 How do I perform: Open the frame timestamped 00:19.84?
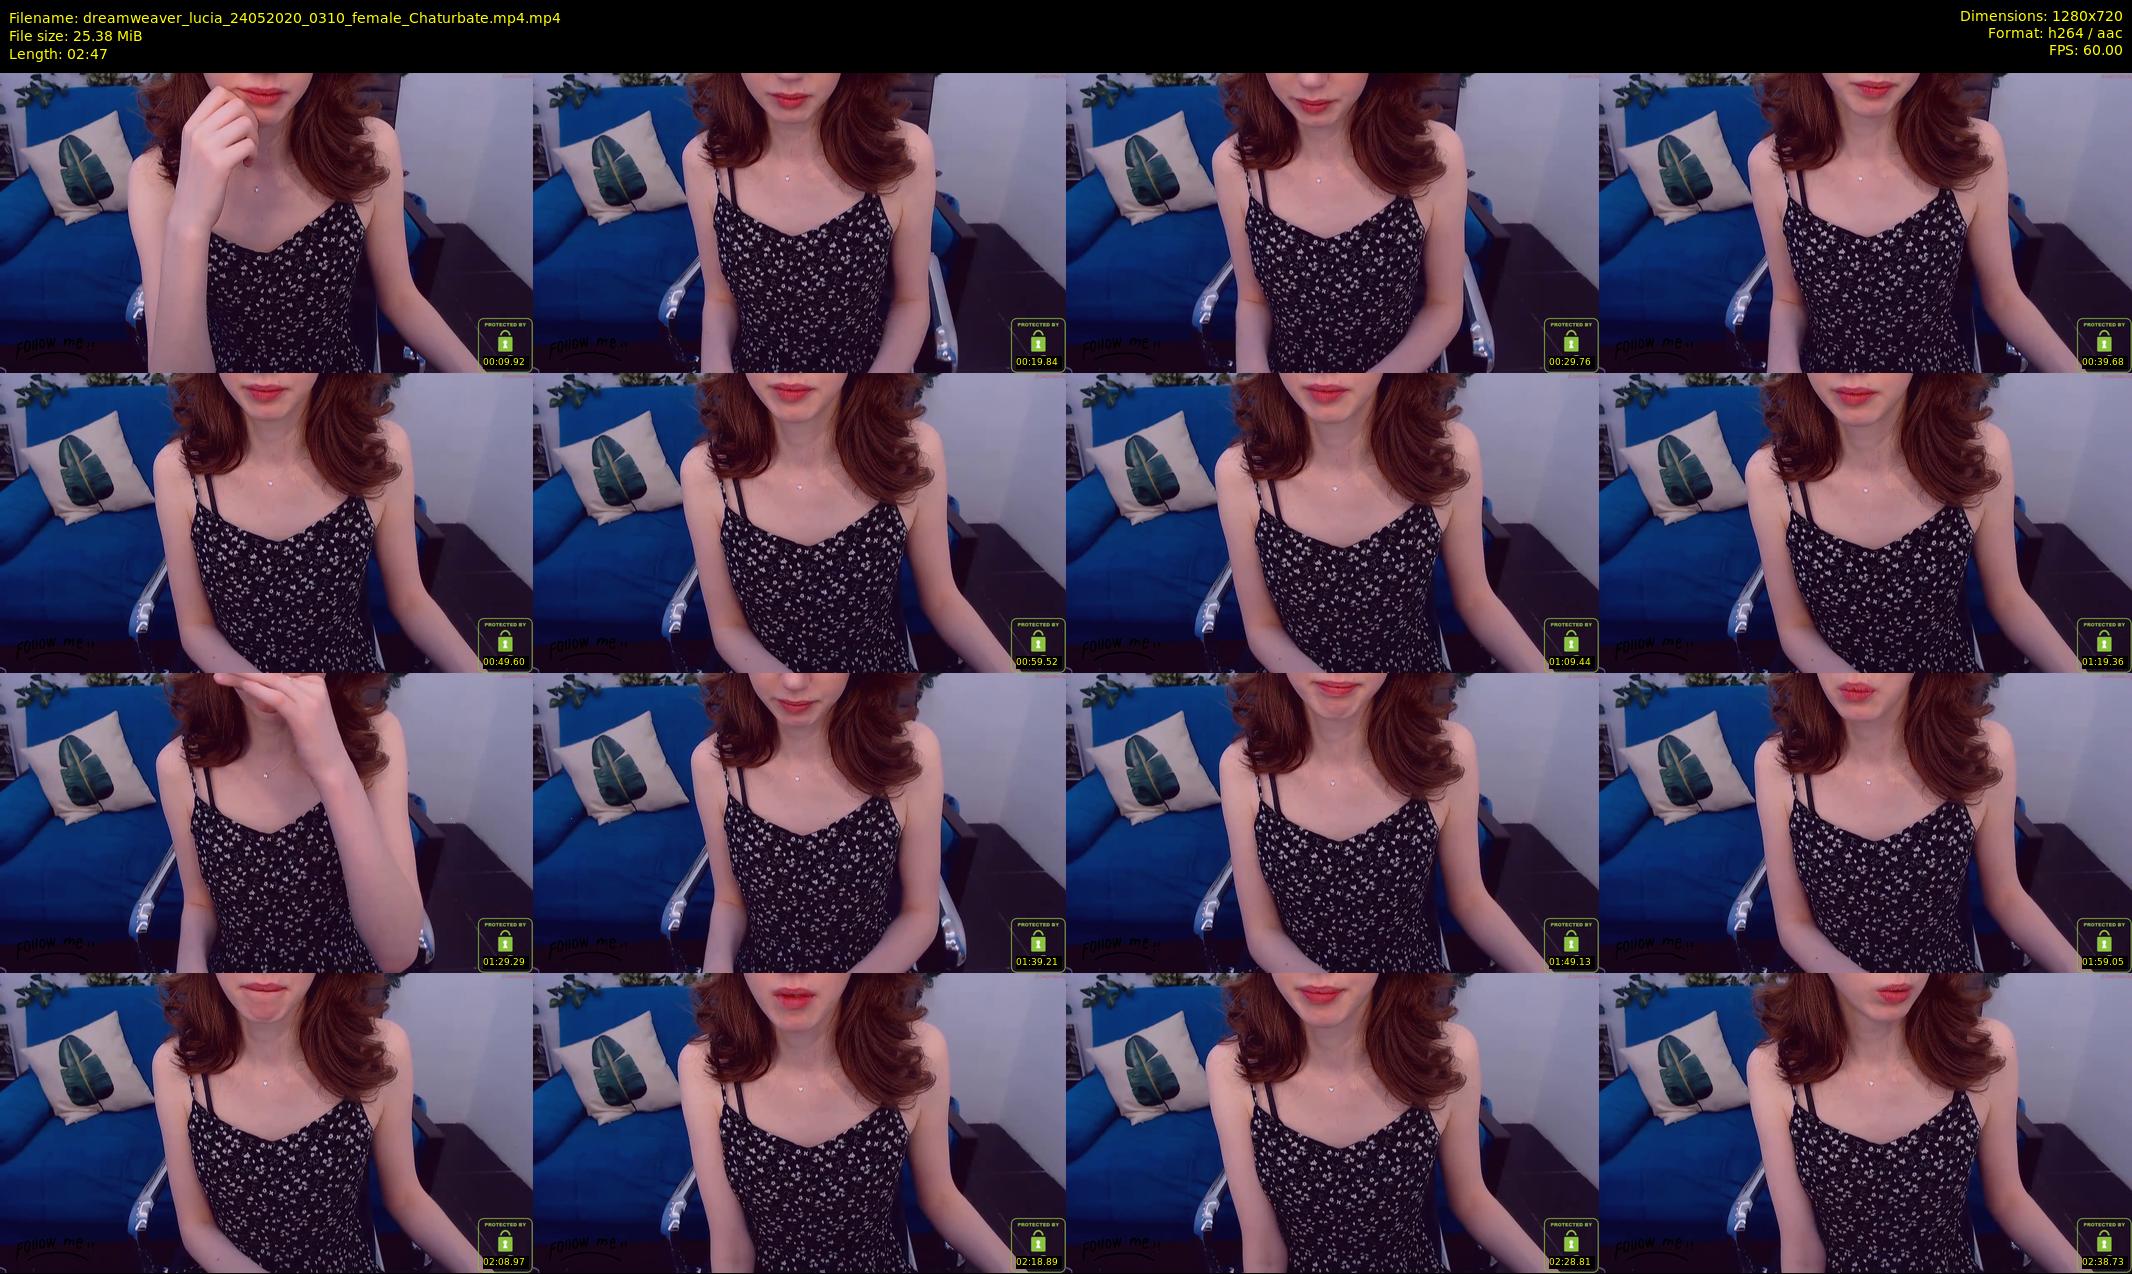click(799, 222)
